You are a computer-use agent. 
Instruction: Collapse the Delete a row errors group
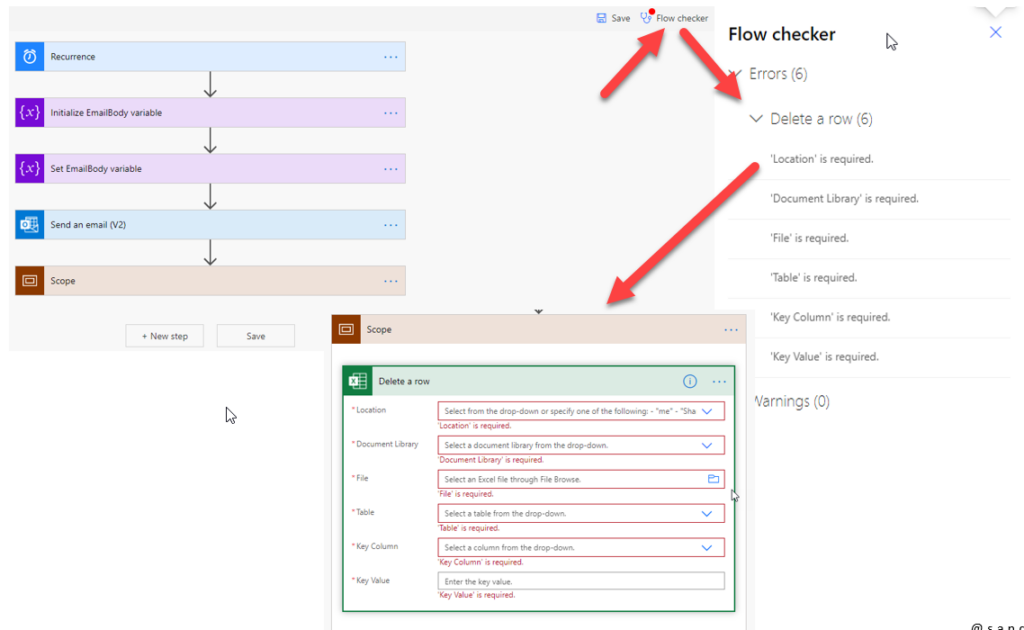757,119
